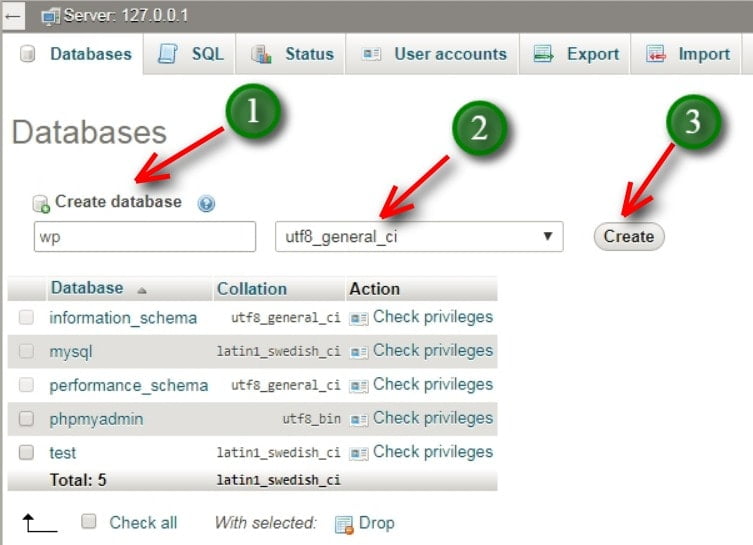This screenshot has height=545, width=753.
Task: Click the utf8_bin collation of phpmyadmin
Action: pos(311,419)
